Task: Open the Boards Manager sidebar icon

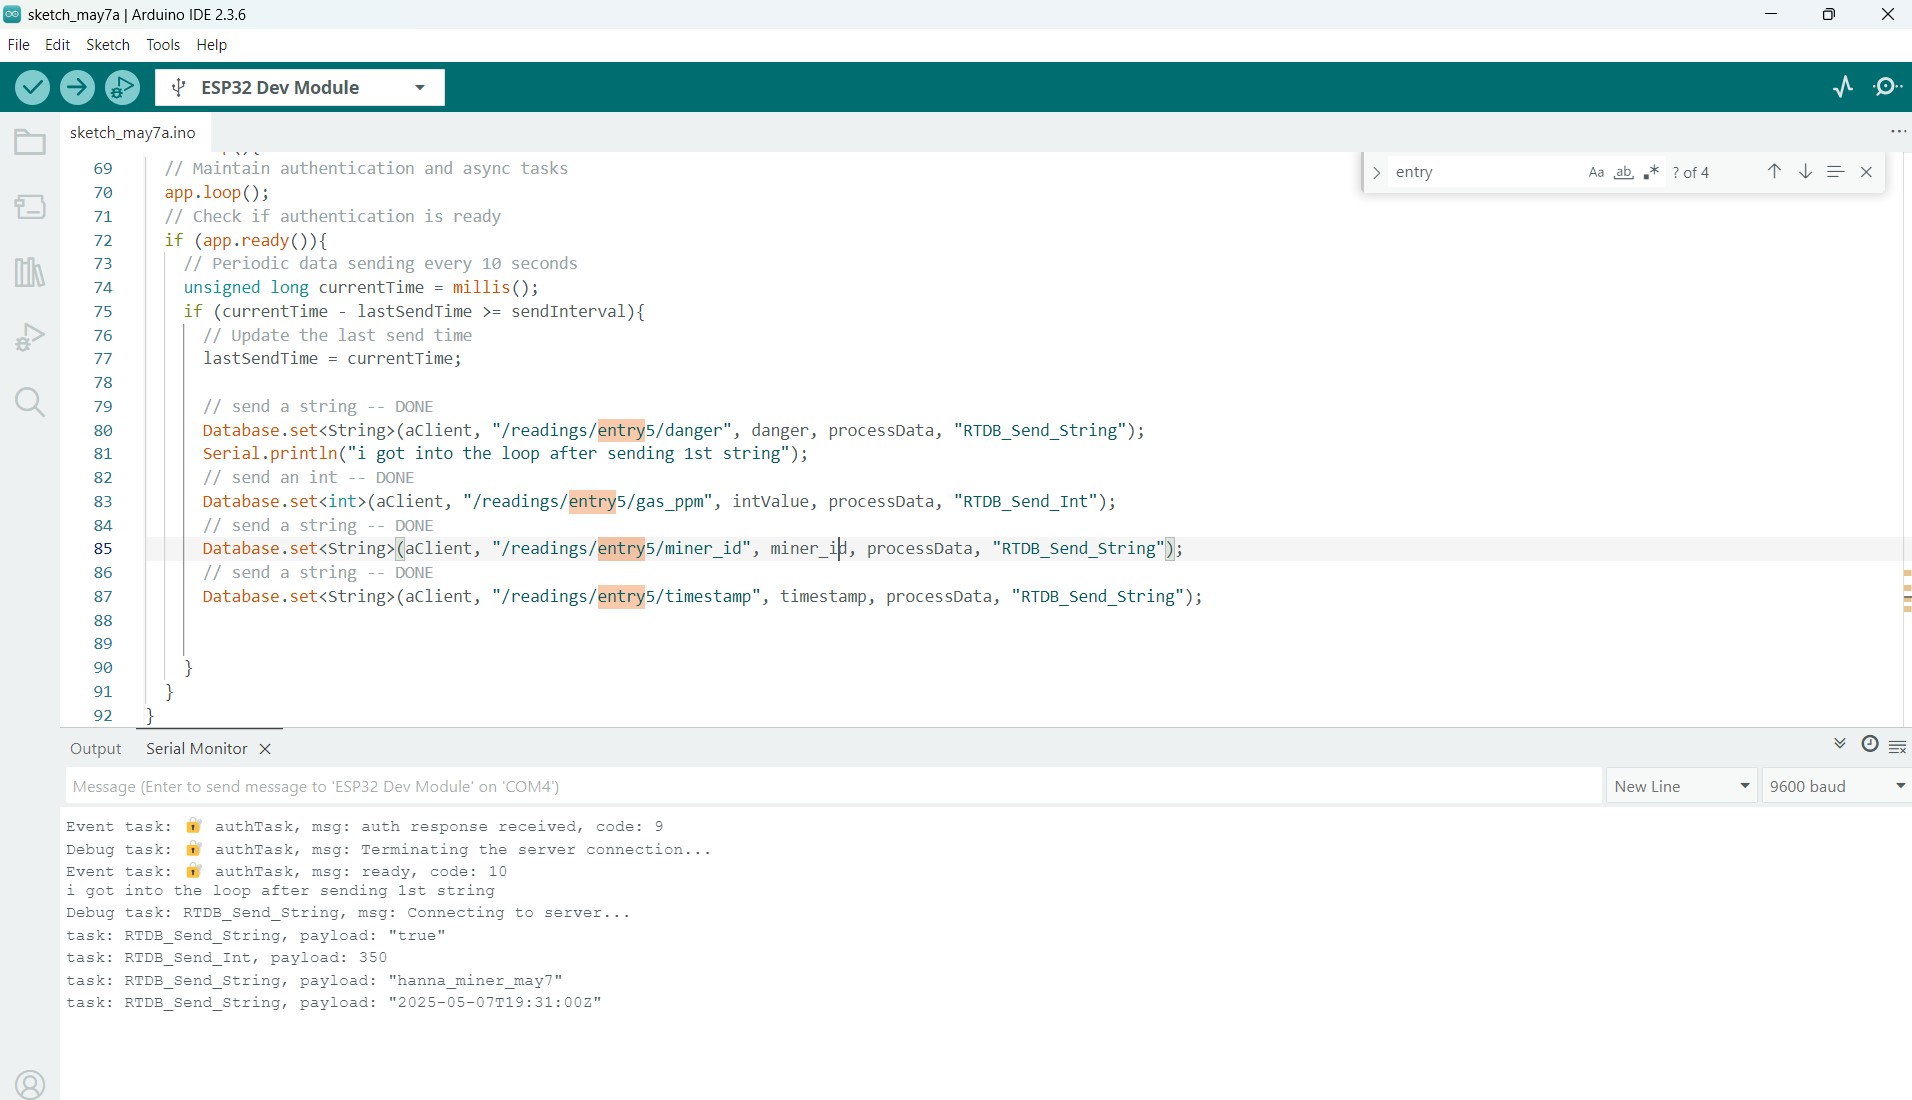Action: [30, 207]
